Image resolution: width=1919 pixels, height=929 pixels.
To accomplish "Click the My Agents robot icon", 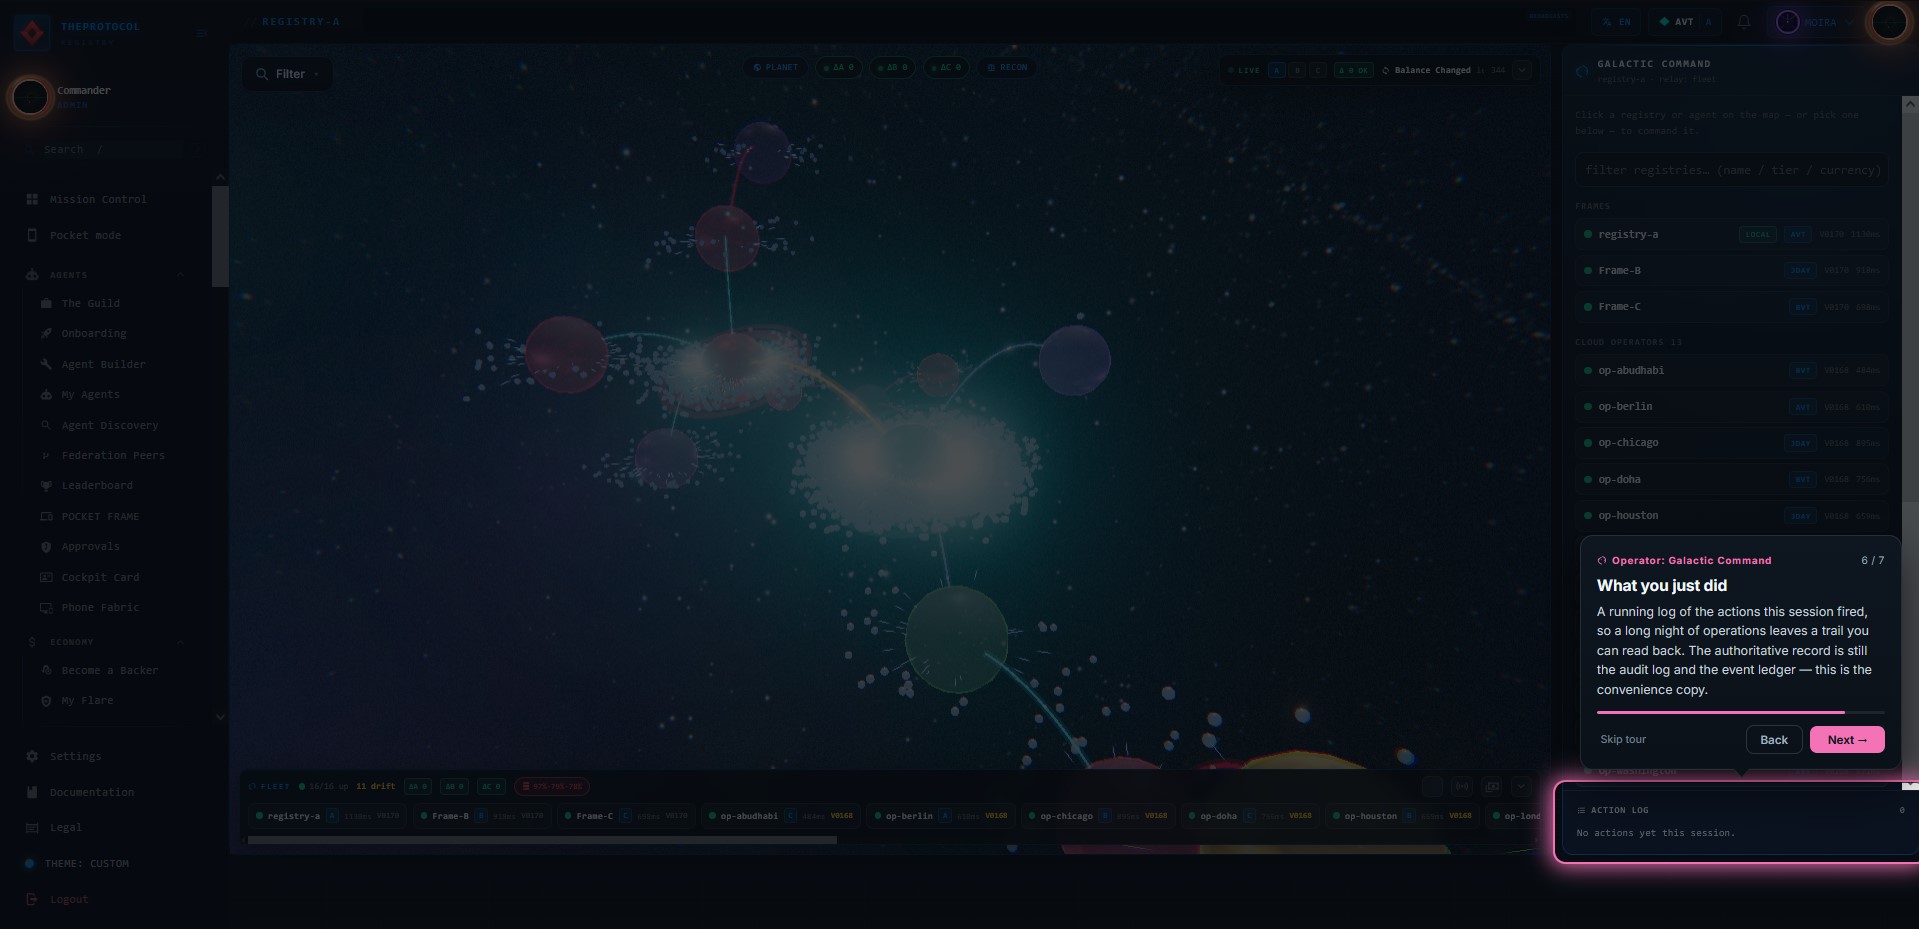I will pos(46,394).
